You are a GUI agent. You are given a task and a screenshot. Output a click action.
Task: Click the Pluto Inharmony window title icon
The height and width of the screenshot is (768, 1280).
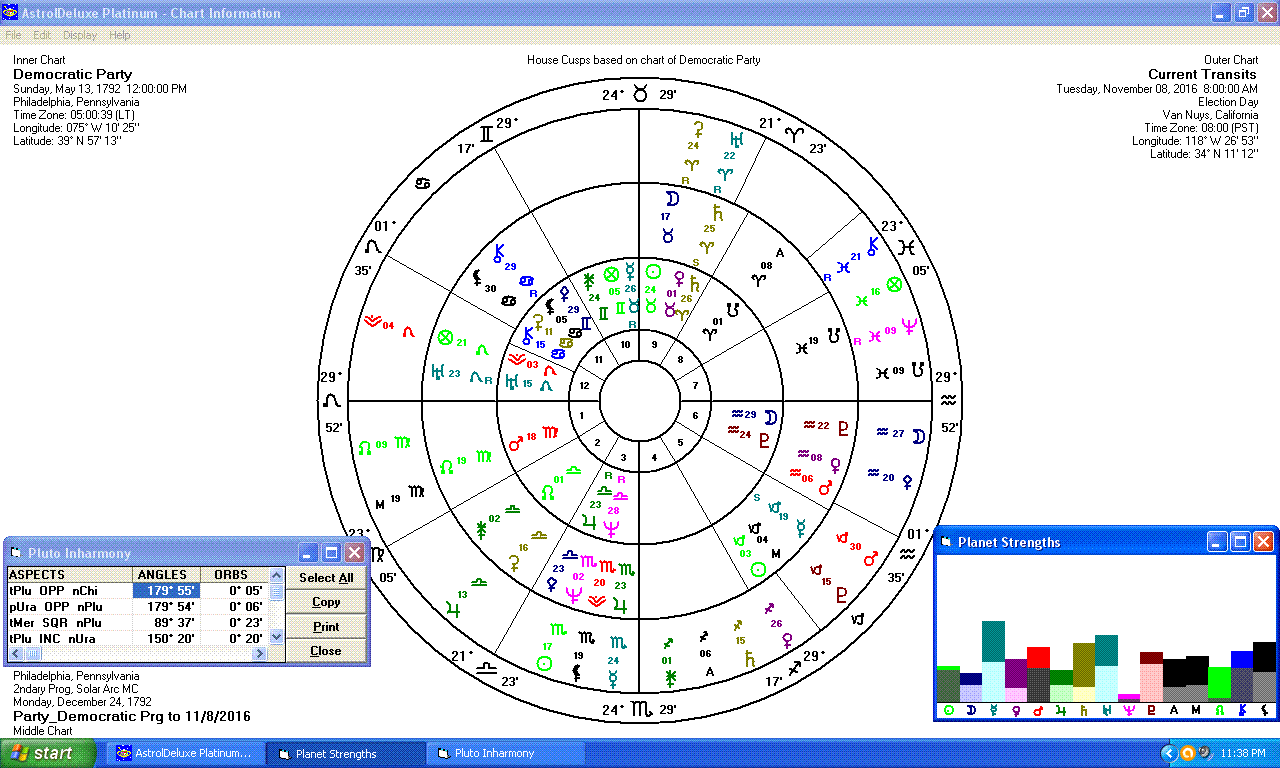pyautogui.click(x=16, y=552)
